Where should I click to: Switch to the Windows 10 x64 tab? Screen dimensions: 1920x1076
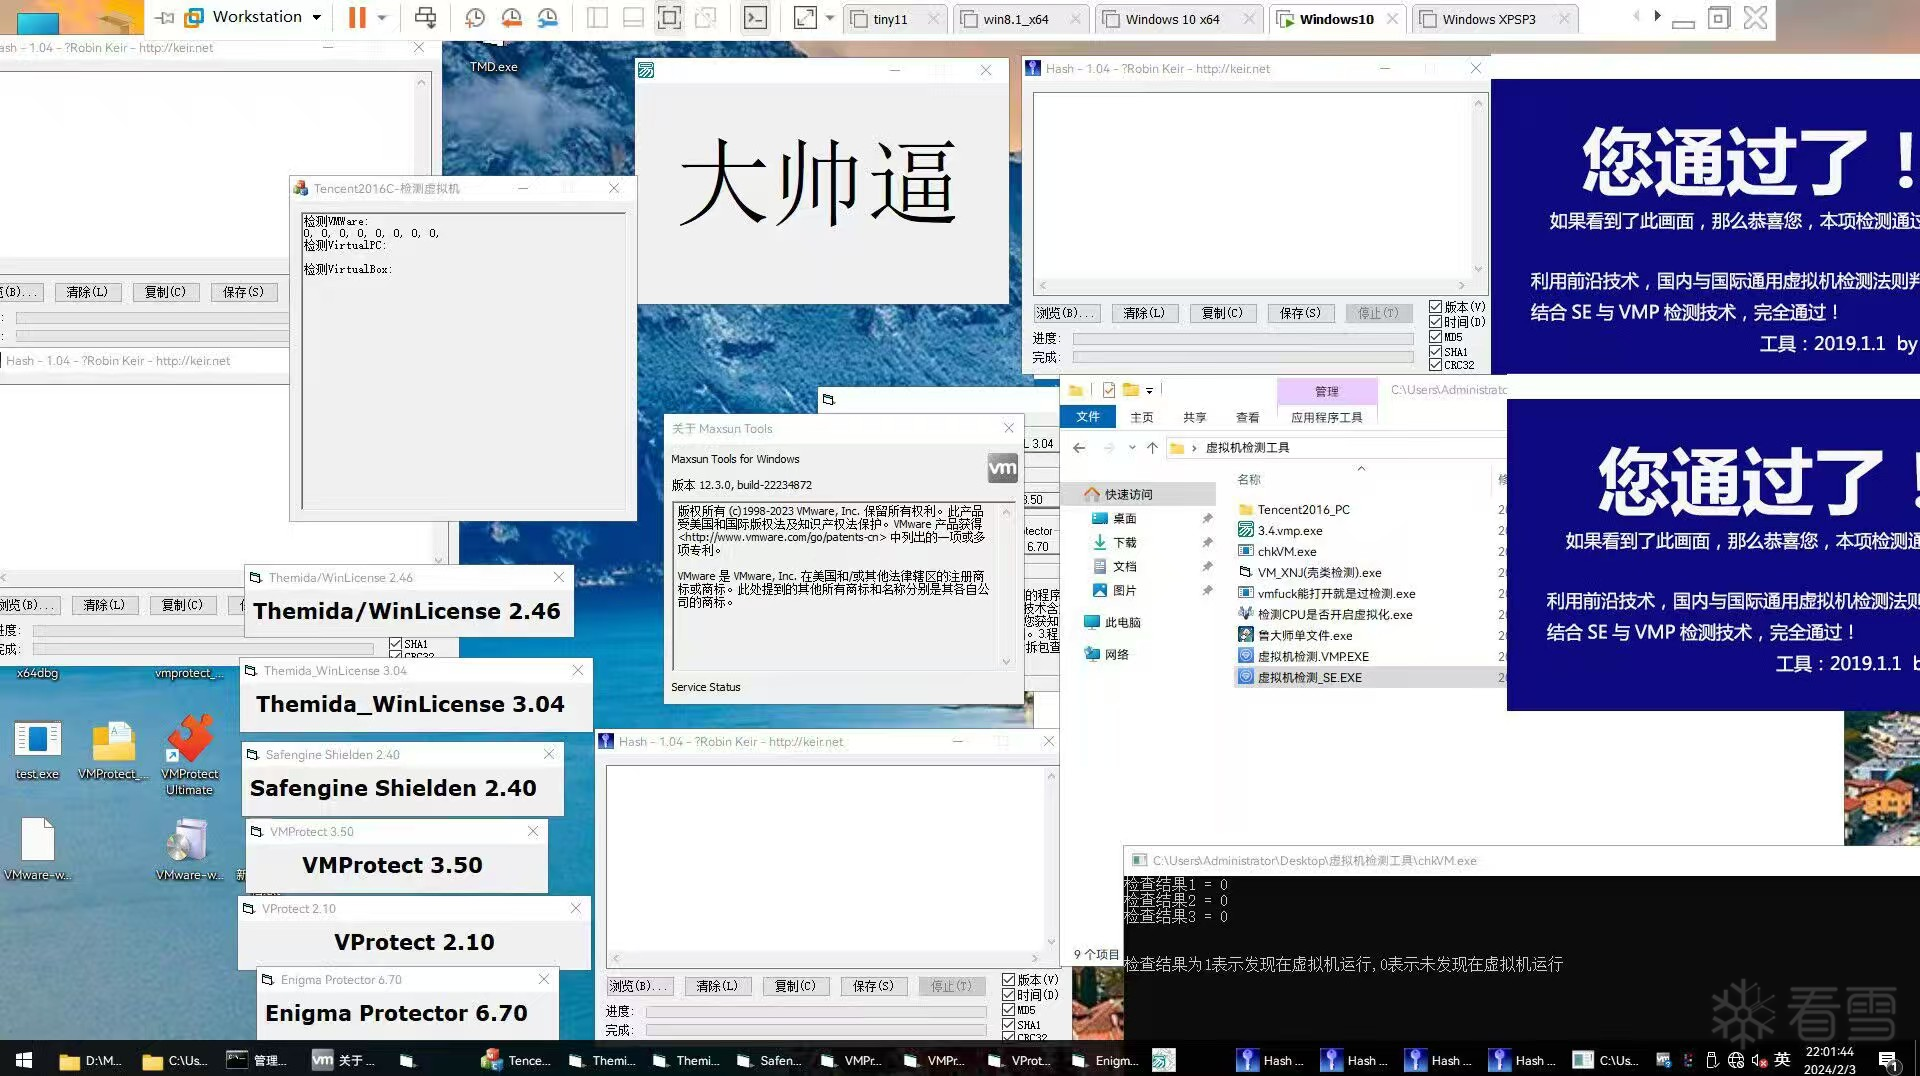tap(1174, 19)
